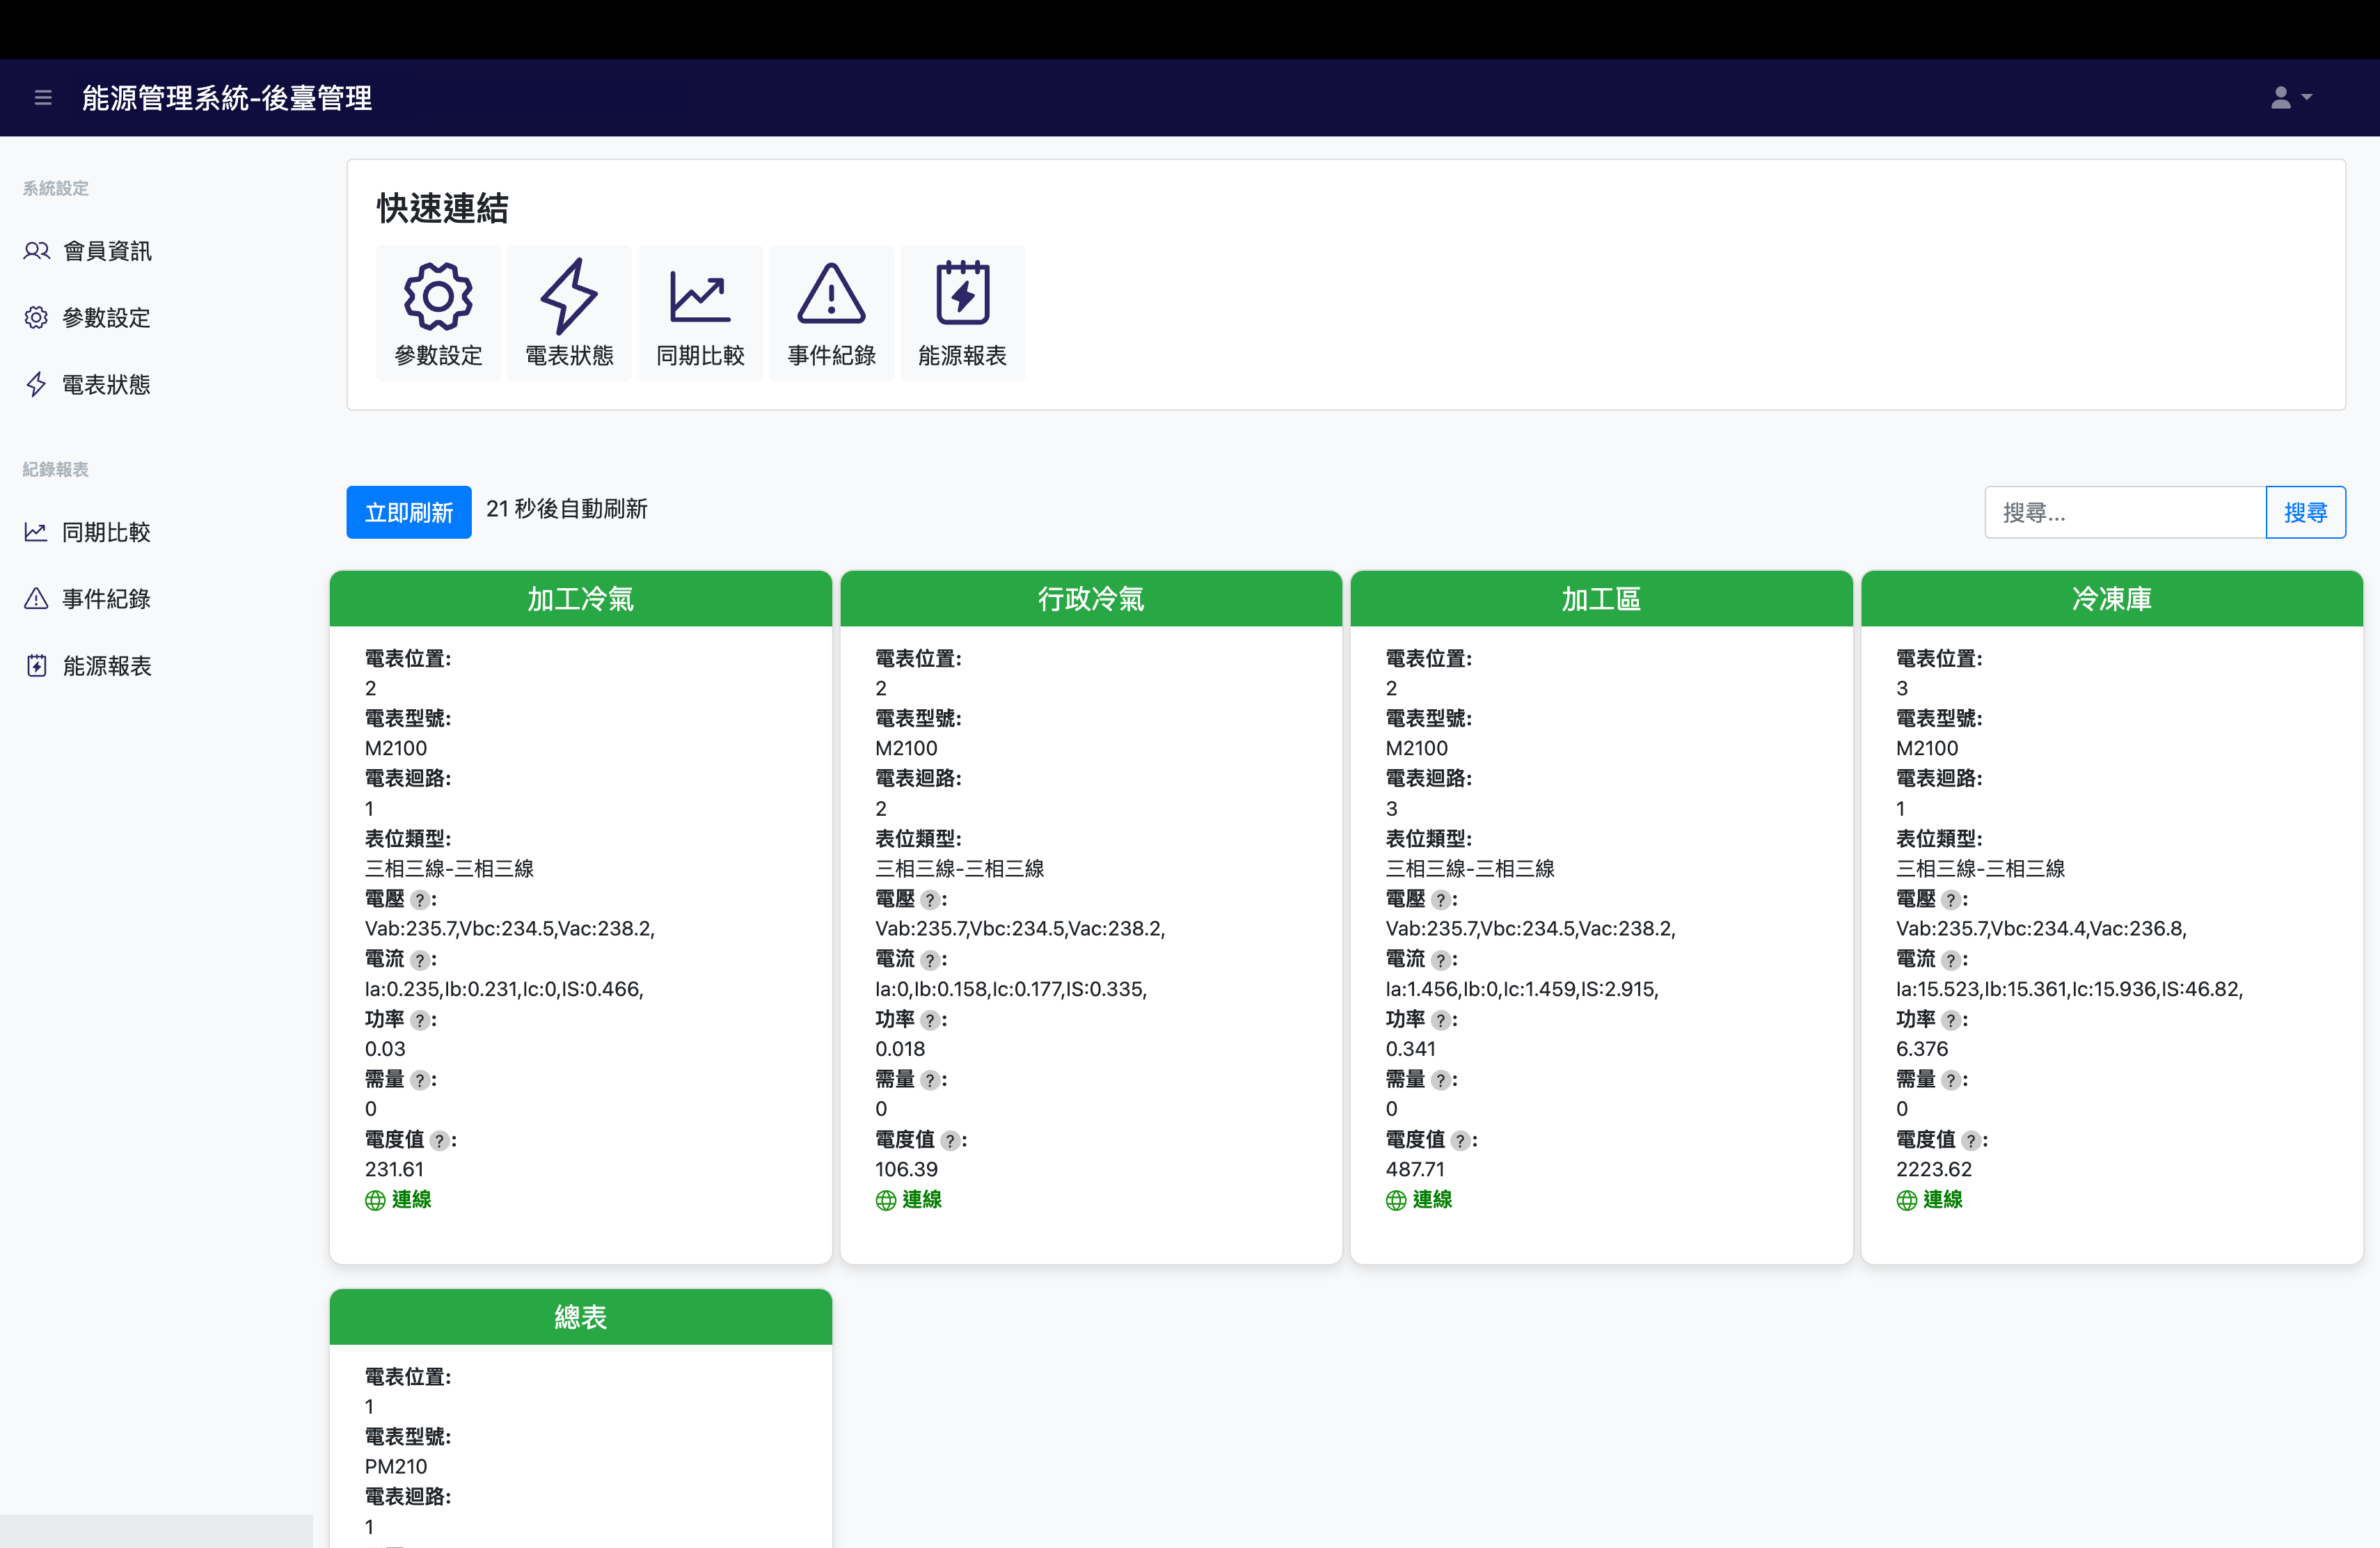Open 能源報表 sidebar item
This screenshot has height=1548, width=2380.
pyautogui.click(x=106, y=666)
